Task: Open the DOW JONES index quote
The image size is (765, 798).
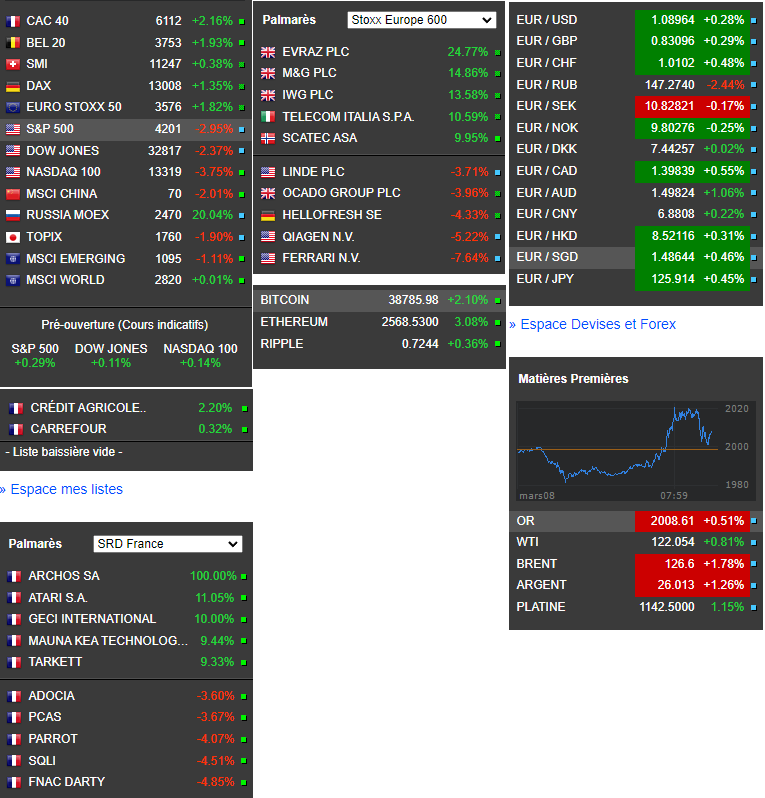Action: (x=126, y=151)
